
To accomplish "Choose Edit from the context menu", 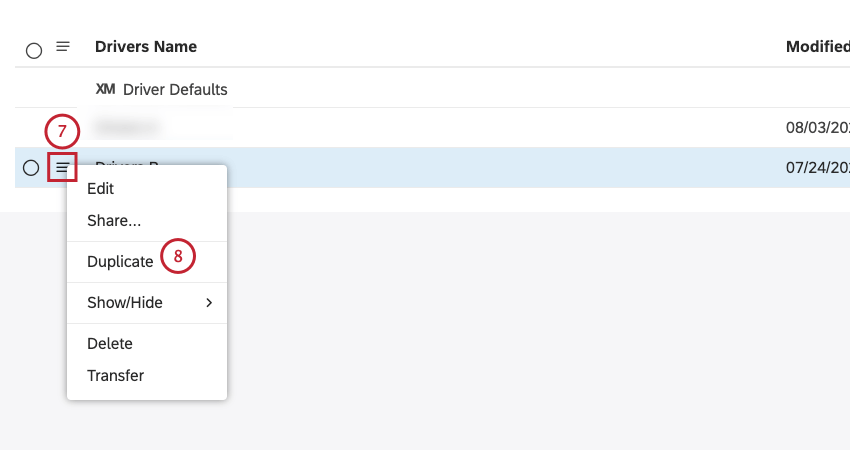I will point(100,189).
